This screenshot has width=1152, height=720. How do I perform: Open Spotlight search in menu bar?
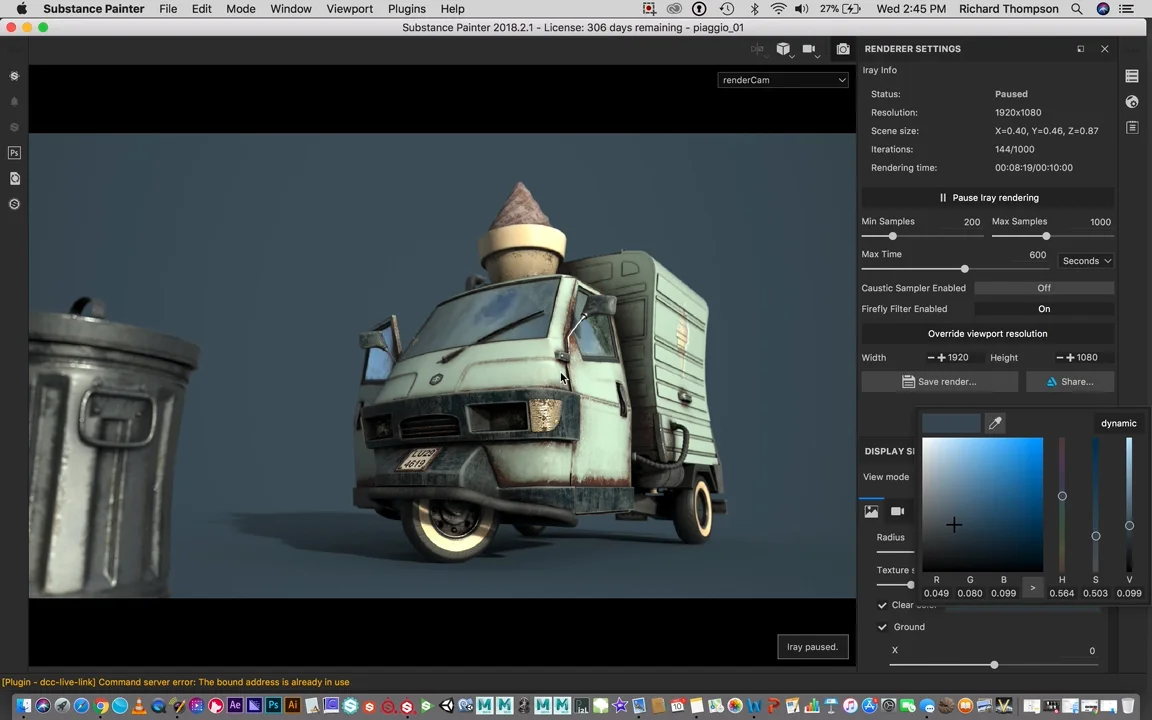[x=1076, y=9]
